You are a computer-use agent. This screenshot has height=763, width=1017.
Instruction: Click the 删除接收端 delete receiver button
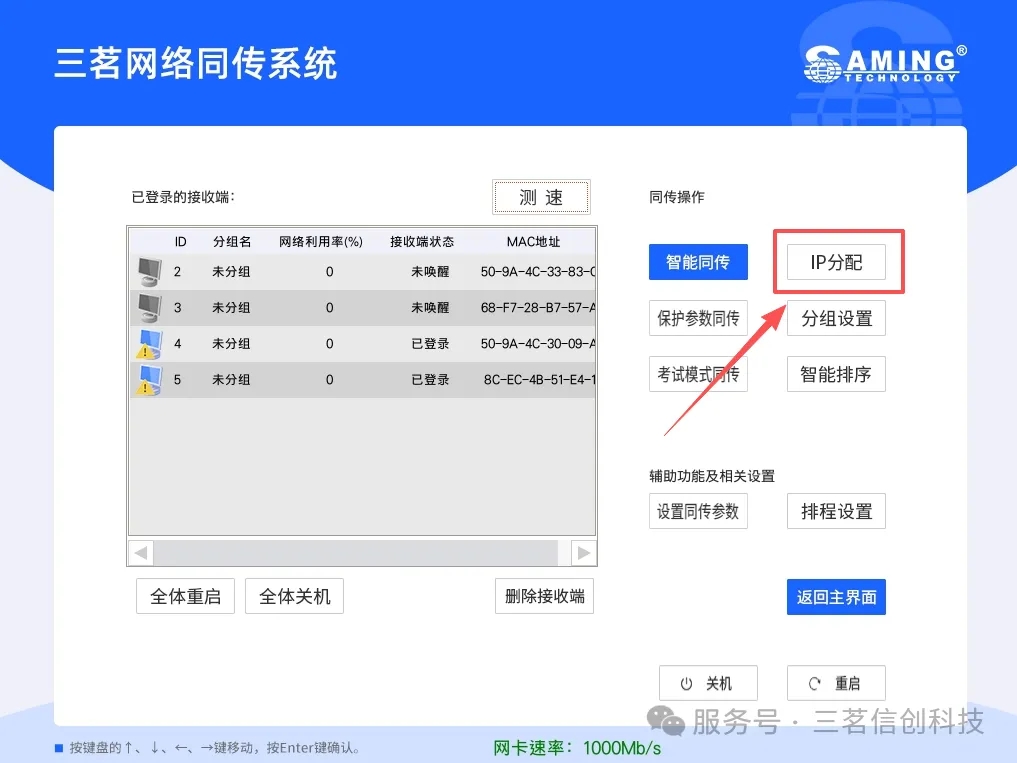[544, 597]
